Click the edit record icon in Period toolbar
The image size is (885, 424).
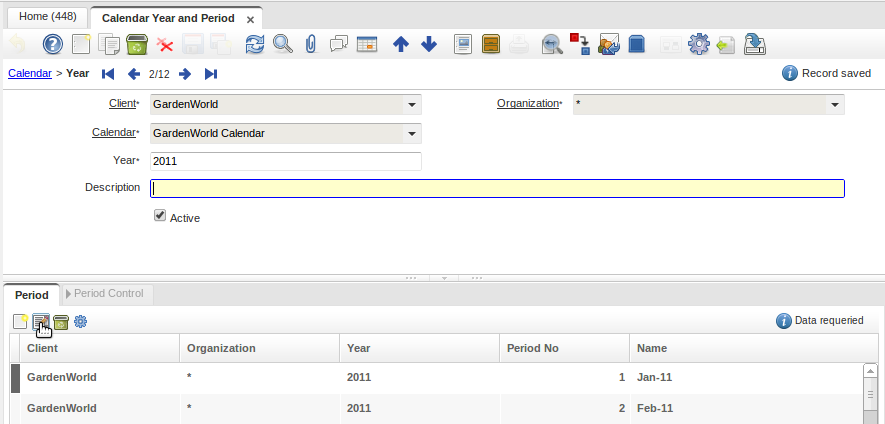tap(41, 321)
